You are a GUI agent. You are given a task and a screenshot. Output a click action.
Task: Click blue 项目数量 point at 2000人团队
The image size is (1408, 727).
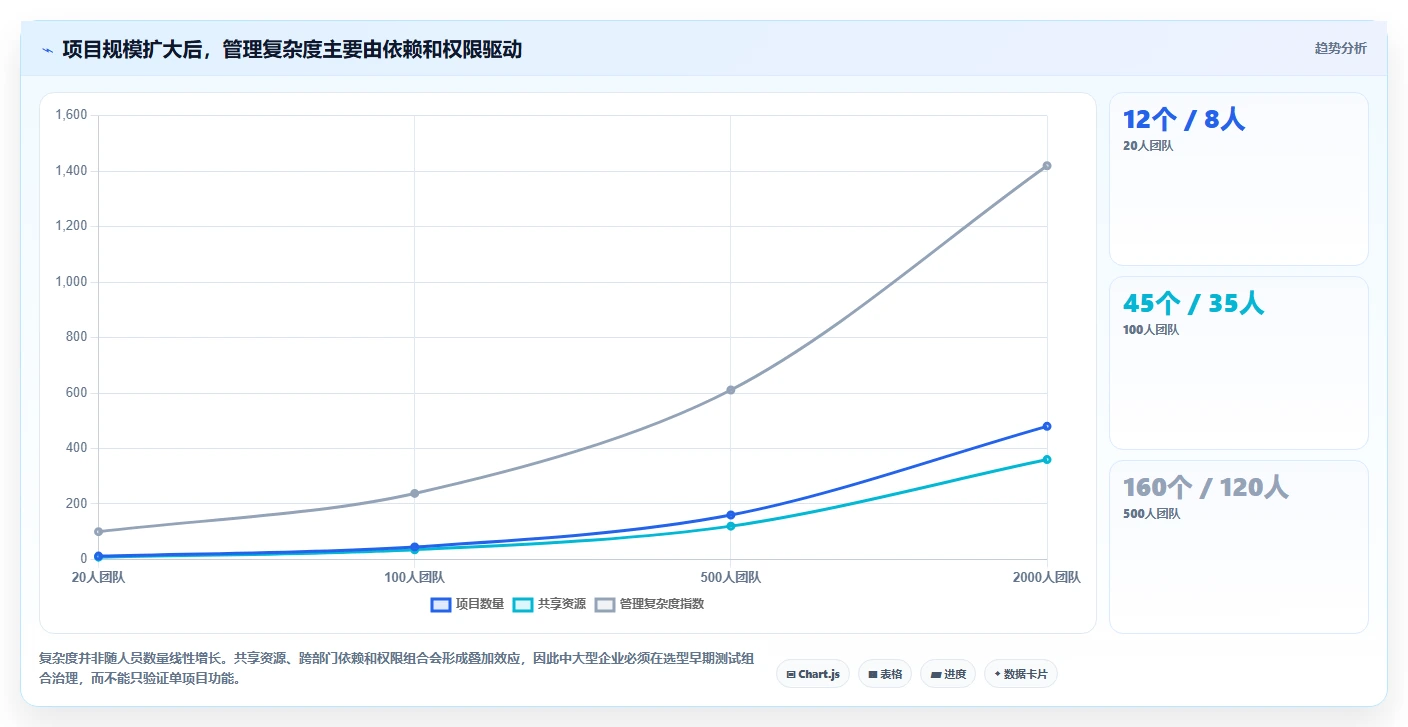[1047, 426]
